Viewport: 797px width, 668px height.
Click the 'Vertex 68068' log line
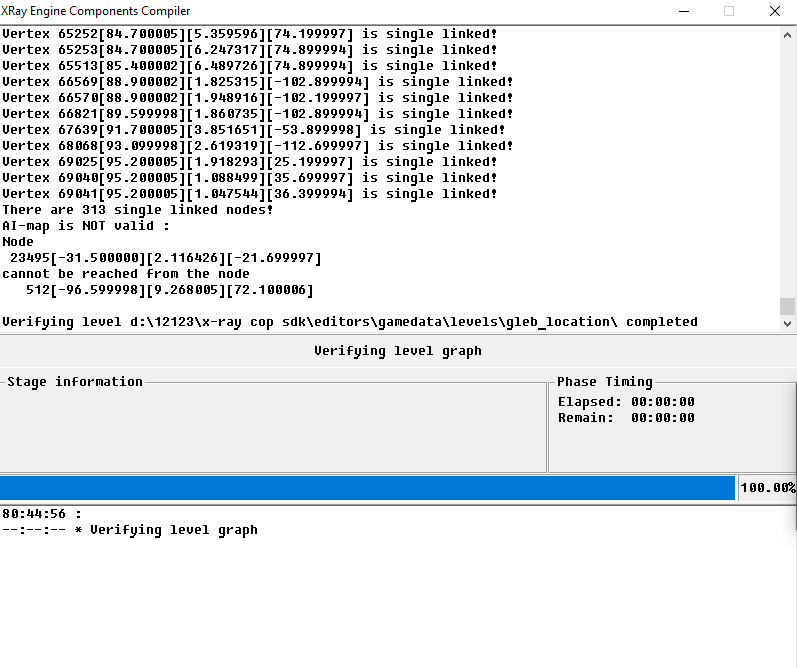(258, 146)
